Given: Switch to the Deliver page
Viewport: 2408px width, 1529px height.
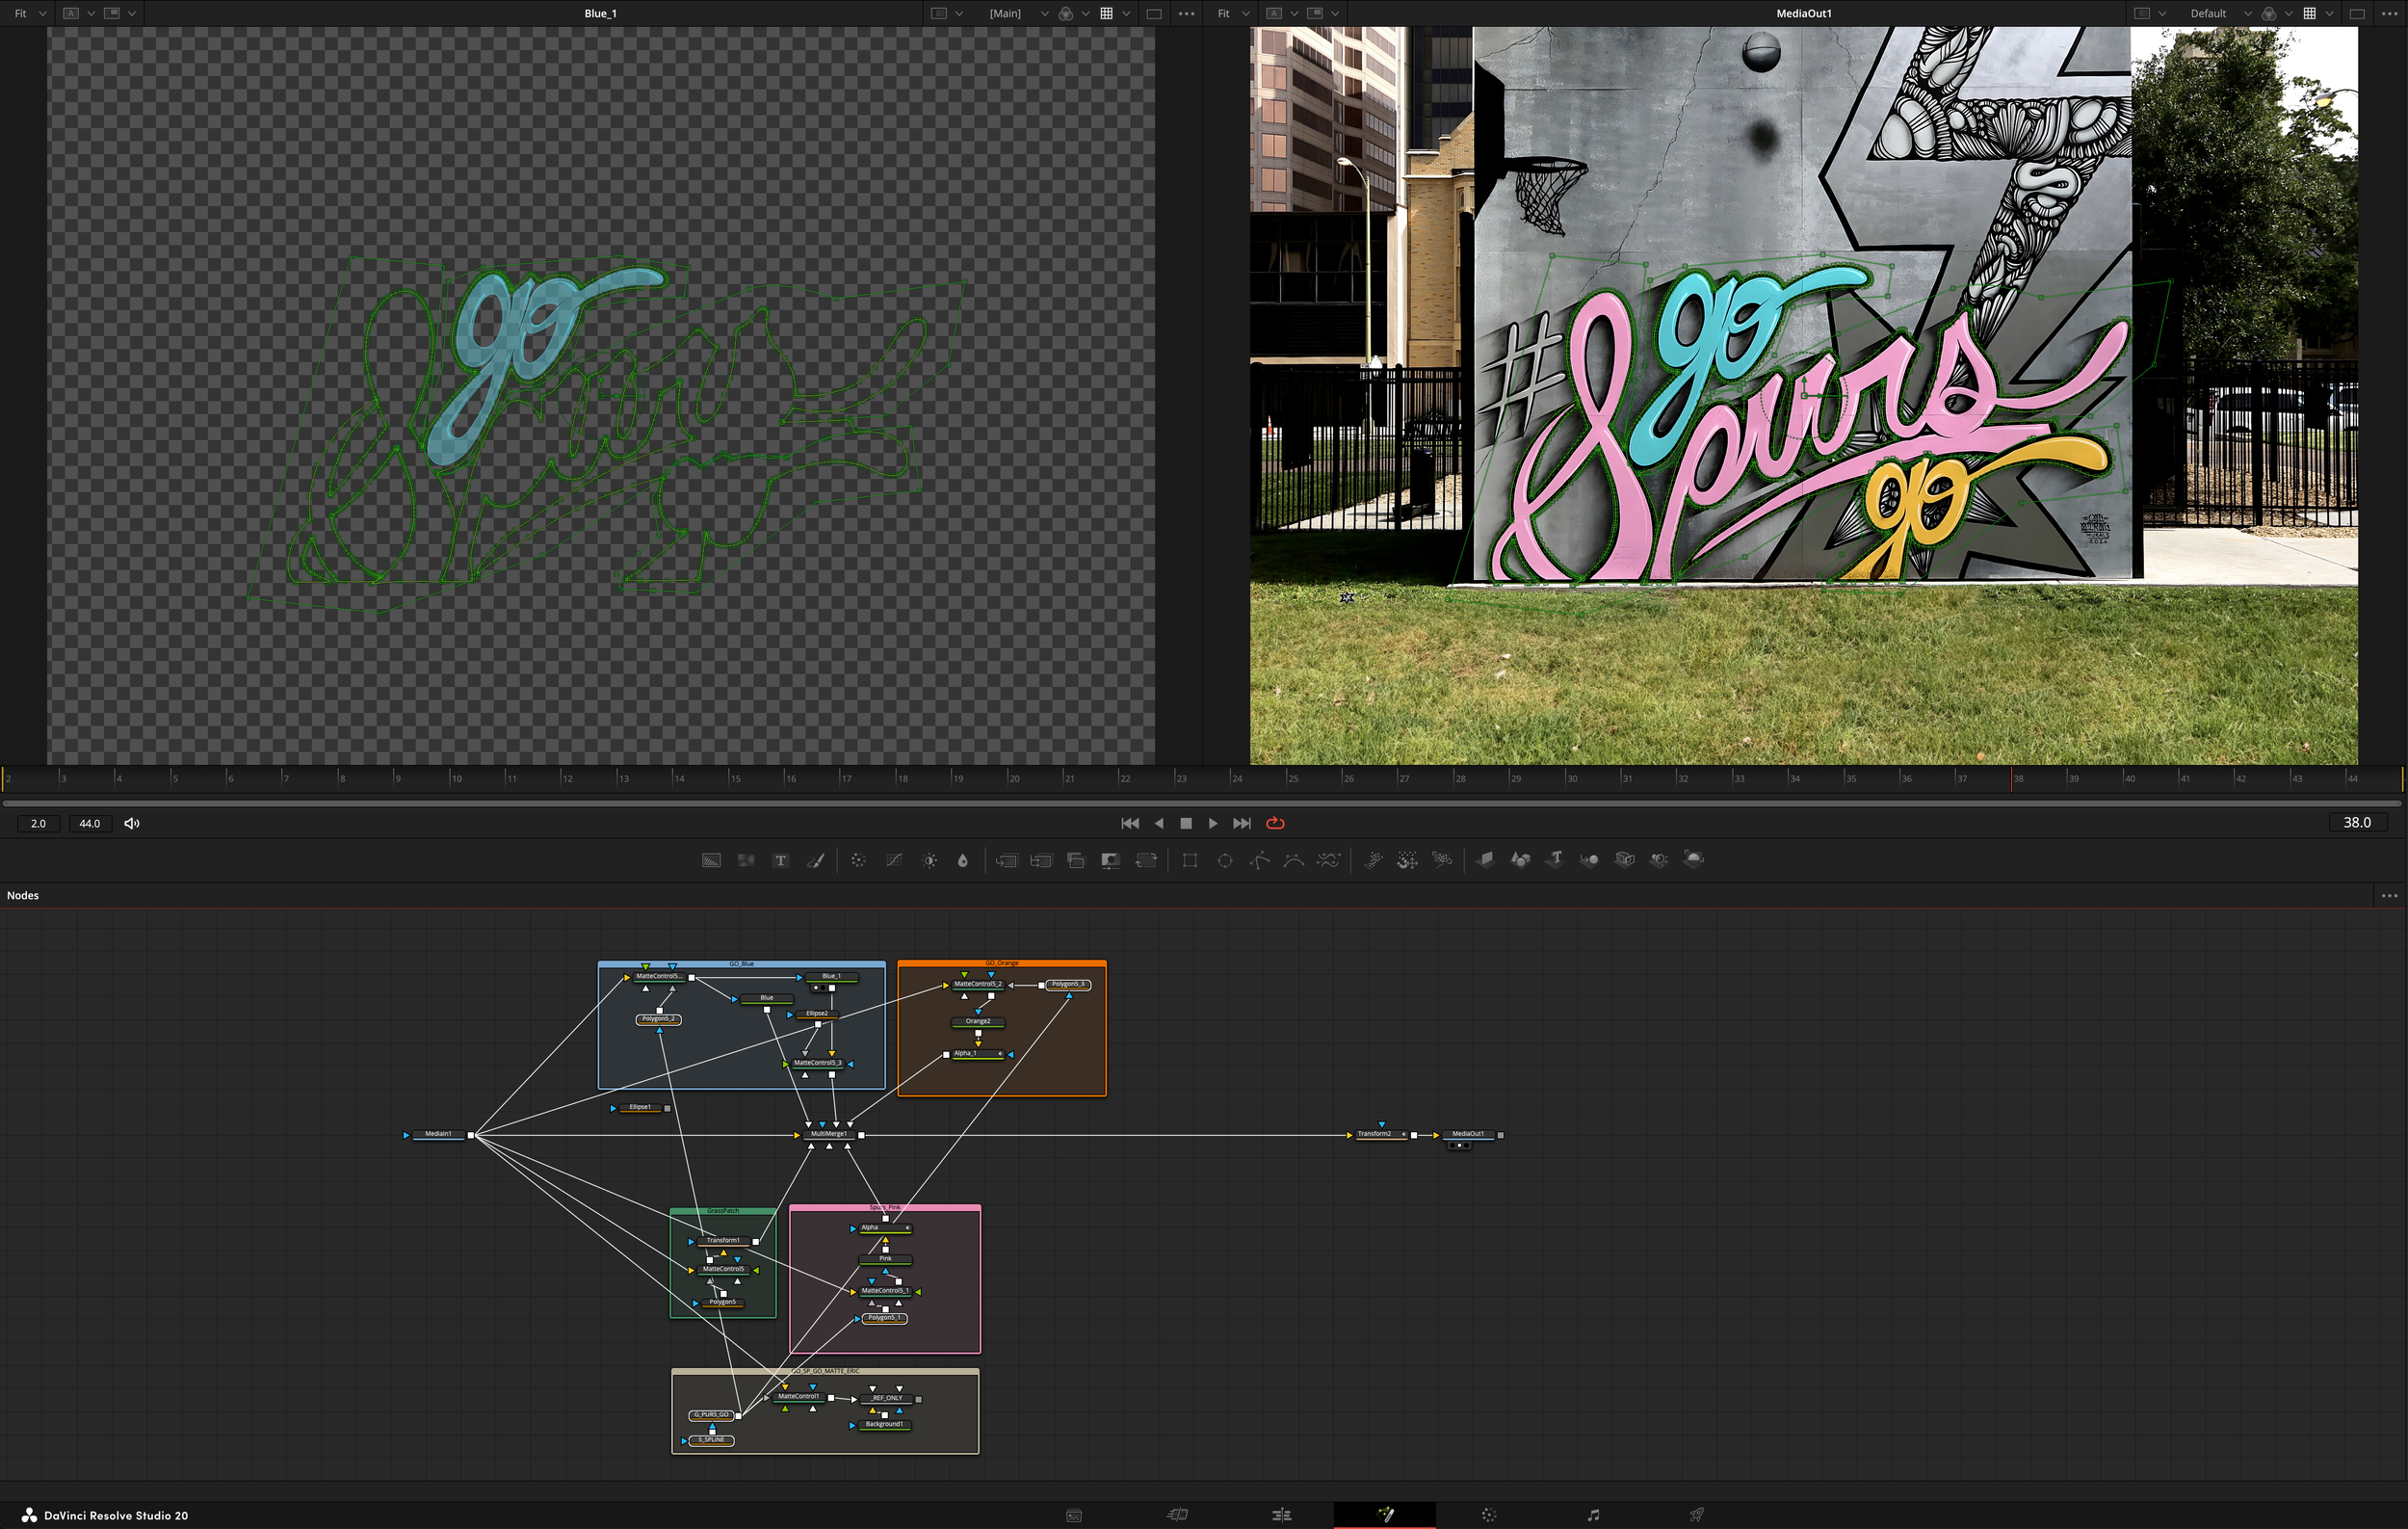Looking at the screenshot, I should pyautogui.click(x=1697, y=1515).
